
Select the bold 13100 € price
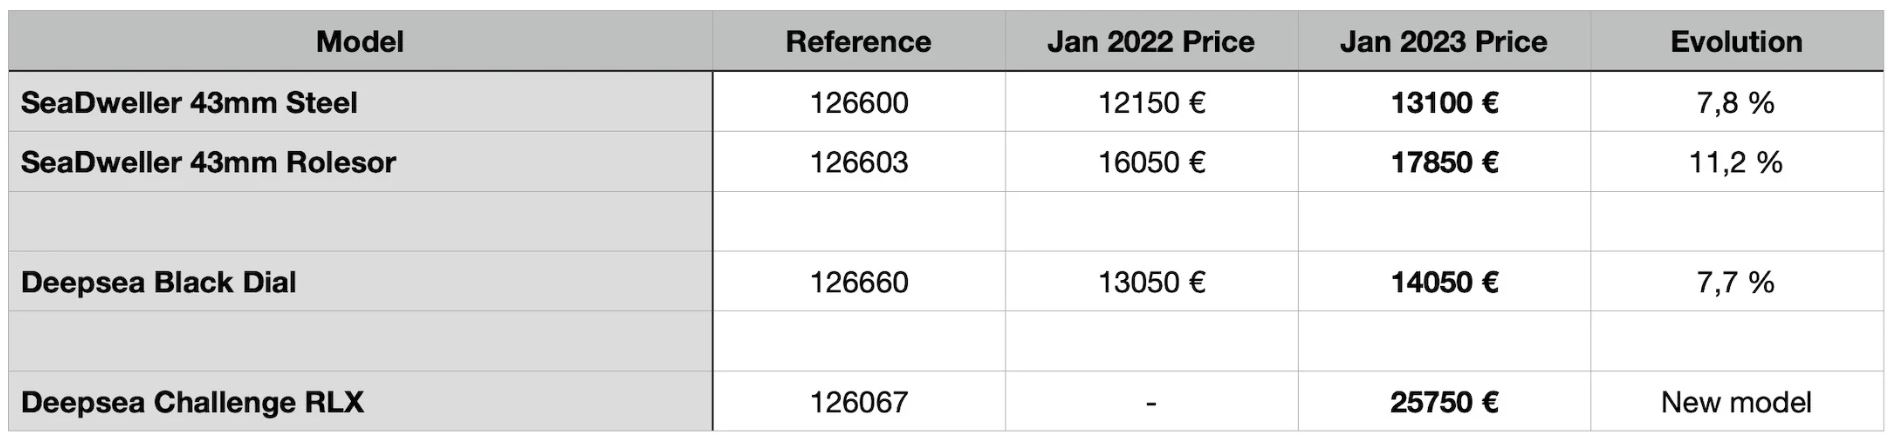click(1444, 103)
